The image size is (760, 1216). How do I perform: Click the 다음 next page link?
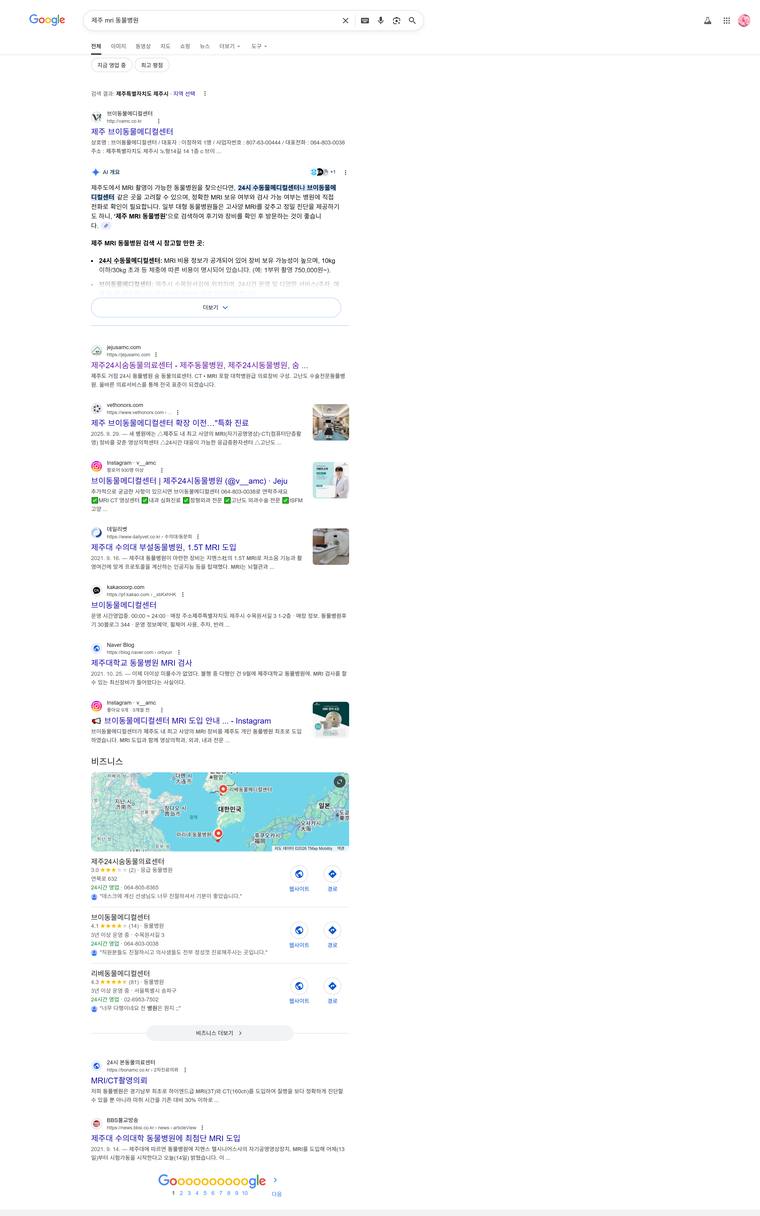pyautogui.click(x=277, y=1194)
